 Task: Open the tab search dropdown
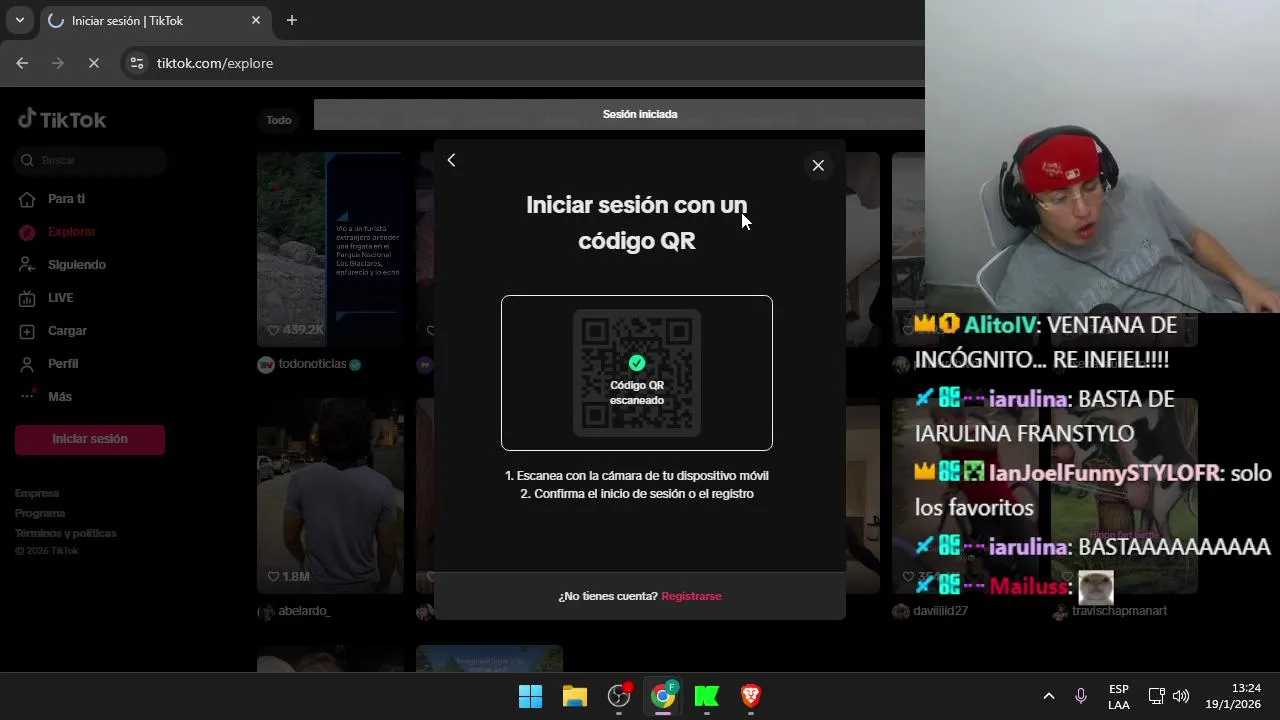click(19, 20)
